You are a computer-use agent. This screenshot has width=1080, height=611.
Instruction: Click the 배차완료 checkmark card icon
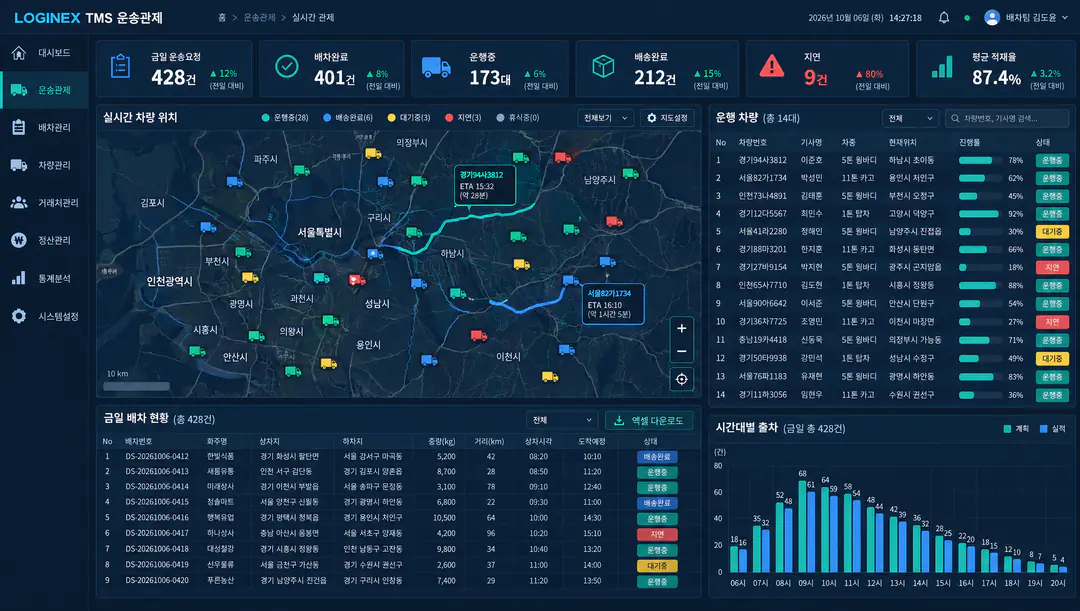[x=287, y=67]
